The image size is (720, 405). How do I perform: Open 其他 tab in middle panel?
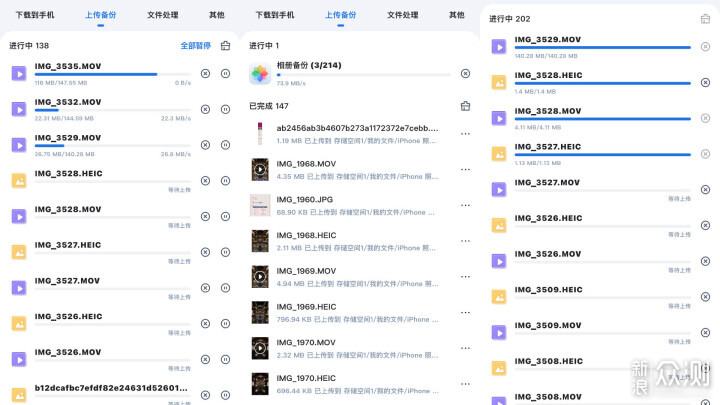(456, 15)
